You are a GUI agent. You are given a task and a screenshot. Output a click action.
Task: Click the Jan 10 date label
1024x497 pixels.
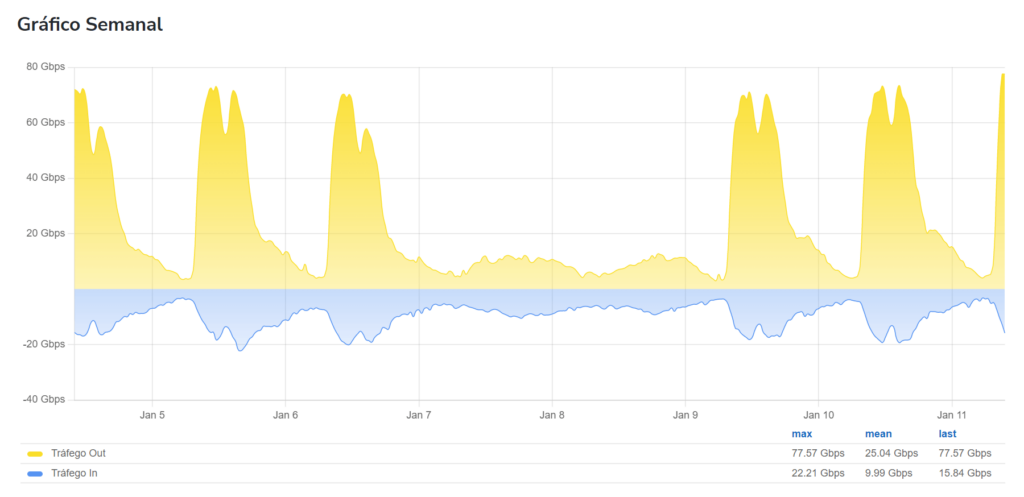click(x=818, y=414)
